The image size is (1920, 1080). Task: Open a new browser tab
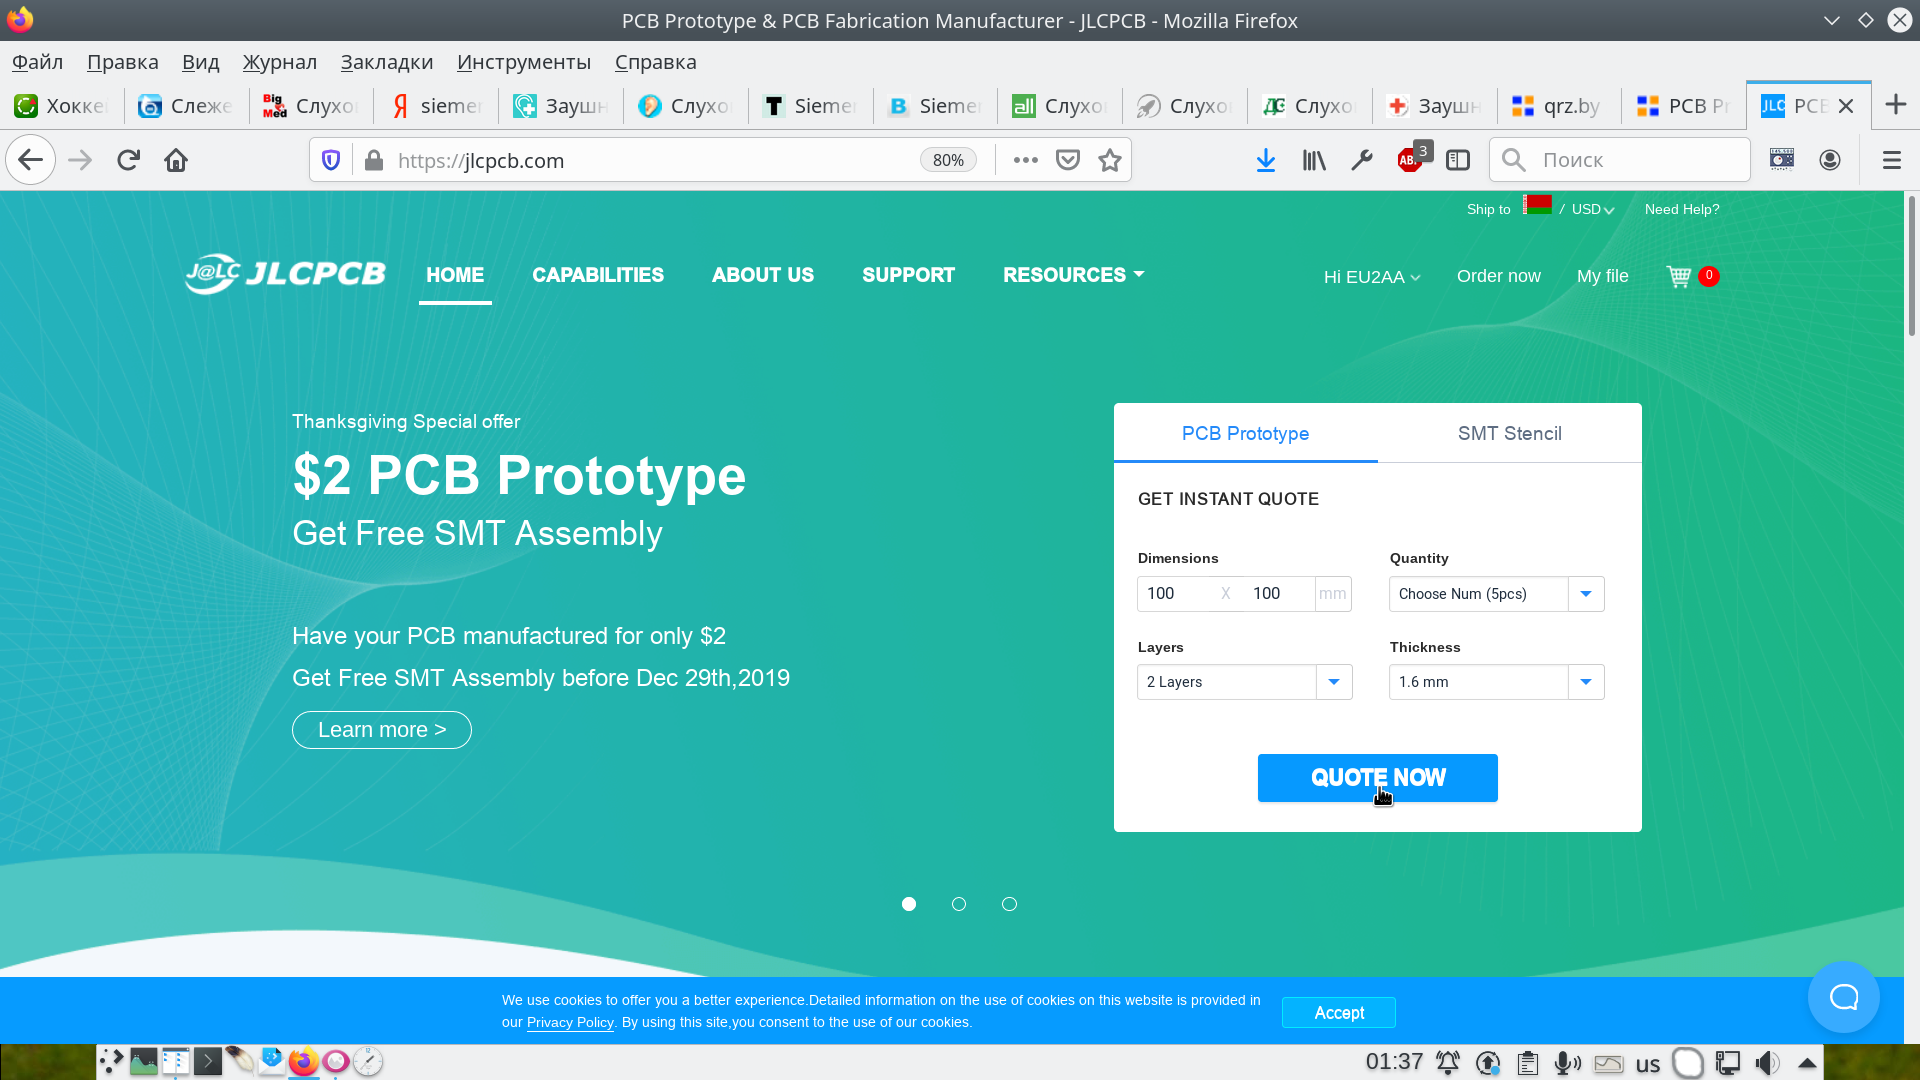(x=1895, y=105)
